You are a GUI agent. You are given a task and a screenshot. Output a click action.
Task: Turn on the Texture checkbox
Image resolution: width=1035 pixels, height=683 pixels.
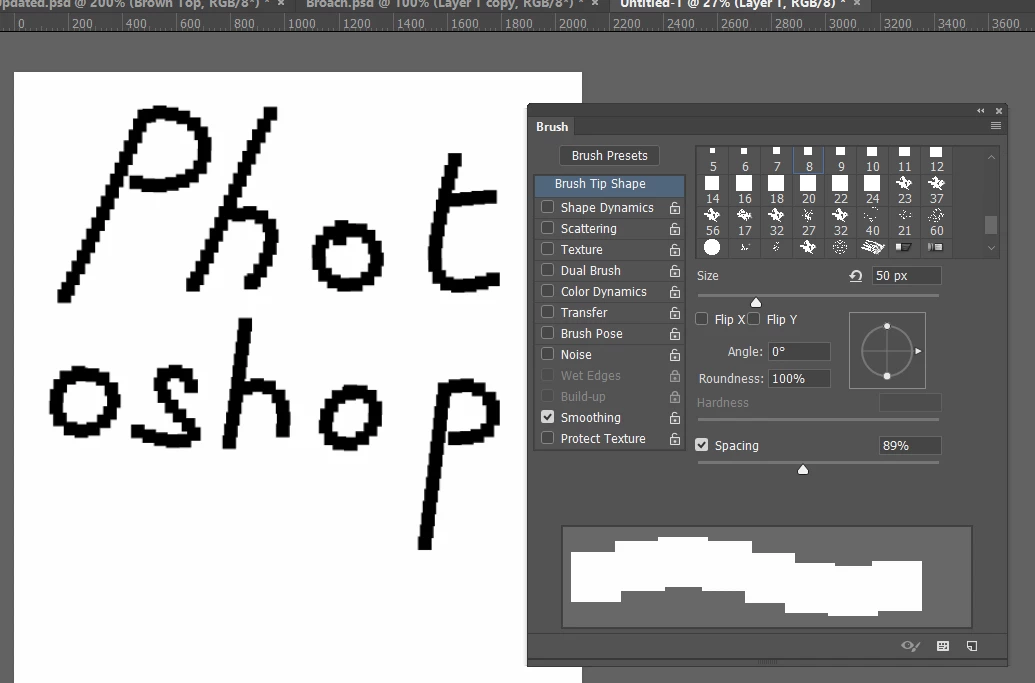click(547, 249)
